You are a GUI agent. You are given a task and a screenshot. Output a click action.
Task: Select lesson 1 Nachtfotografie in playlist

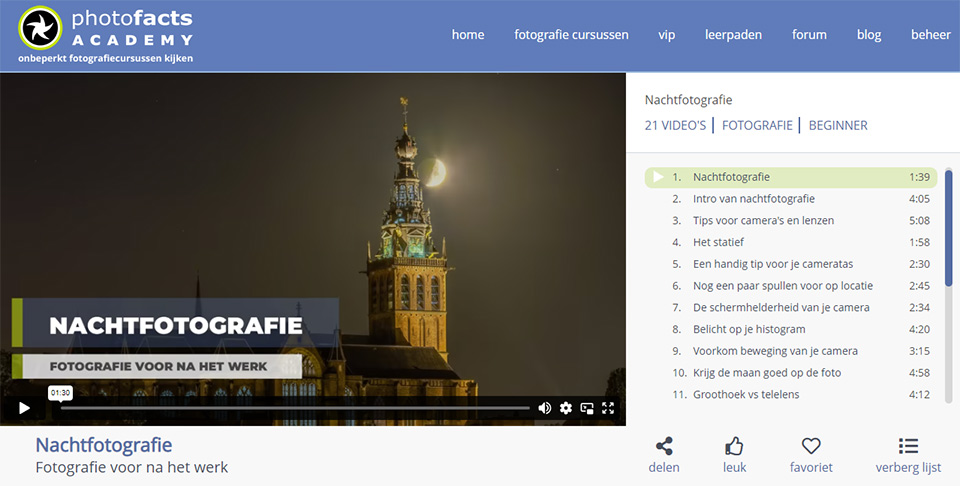click(x=790, y=177)
